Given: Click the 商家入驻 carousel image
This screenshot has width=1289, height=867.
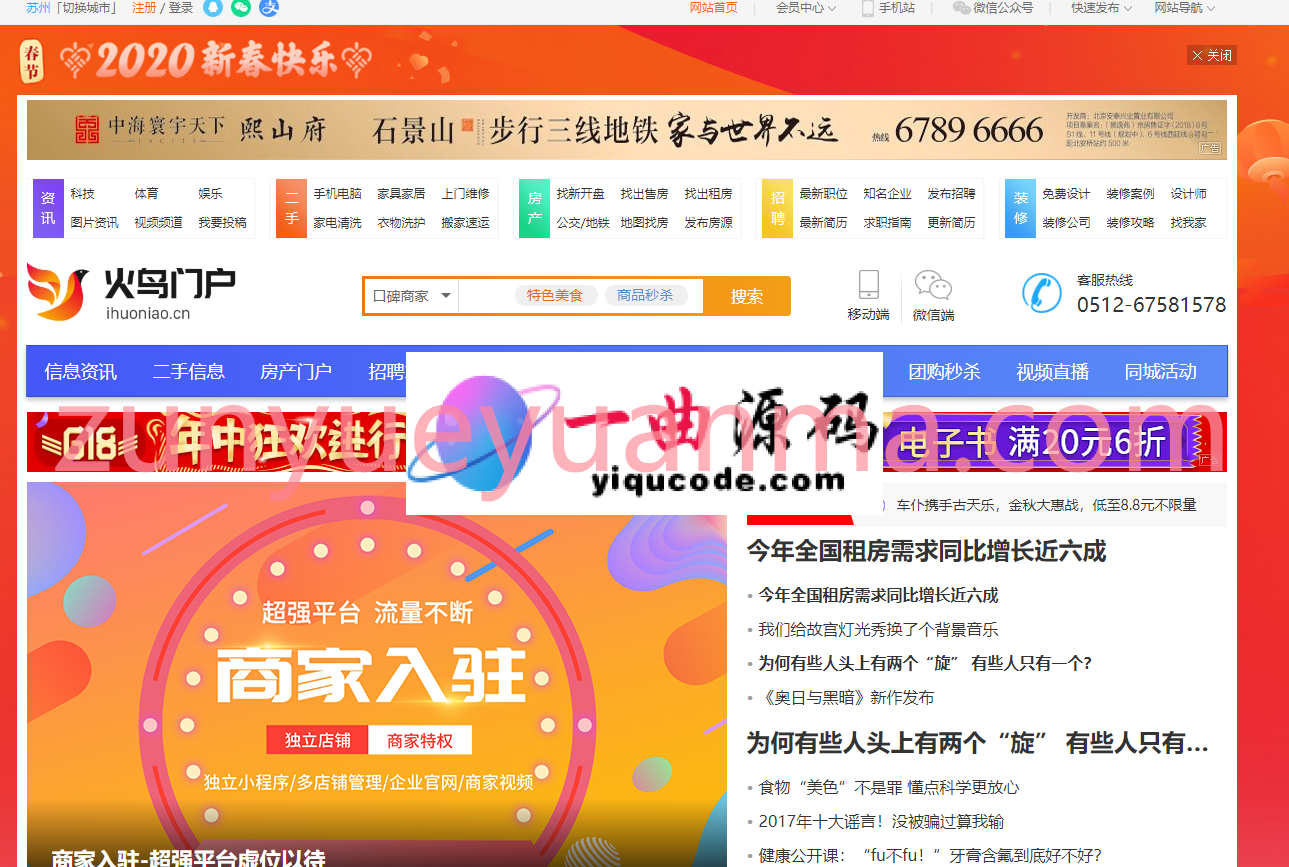Looking at the screenshot, I should 377,675.
